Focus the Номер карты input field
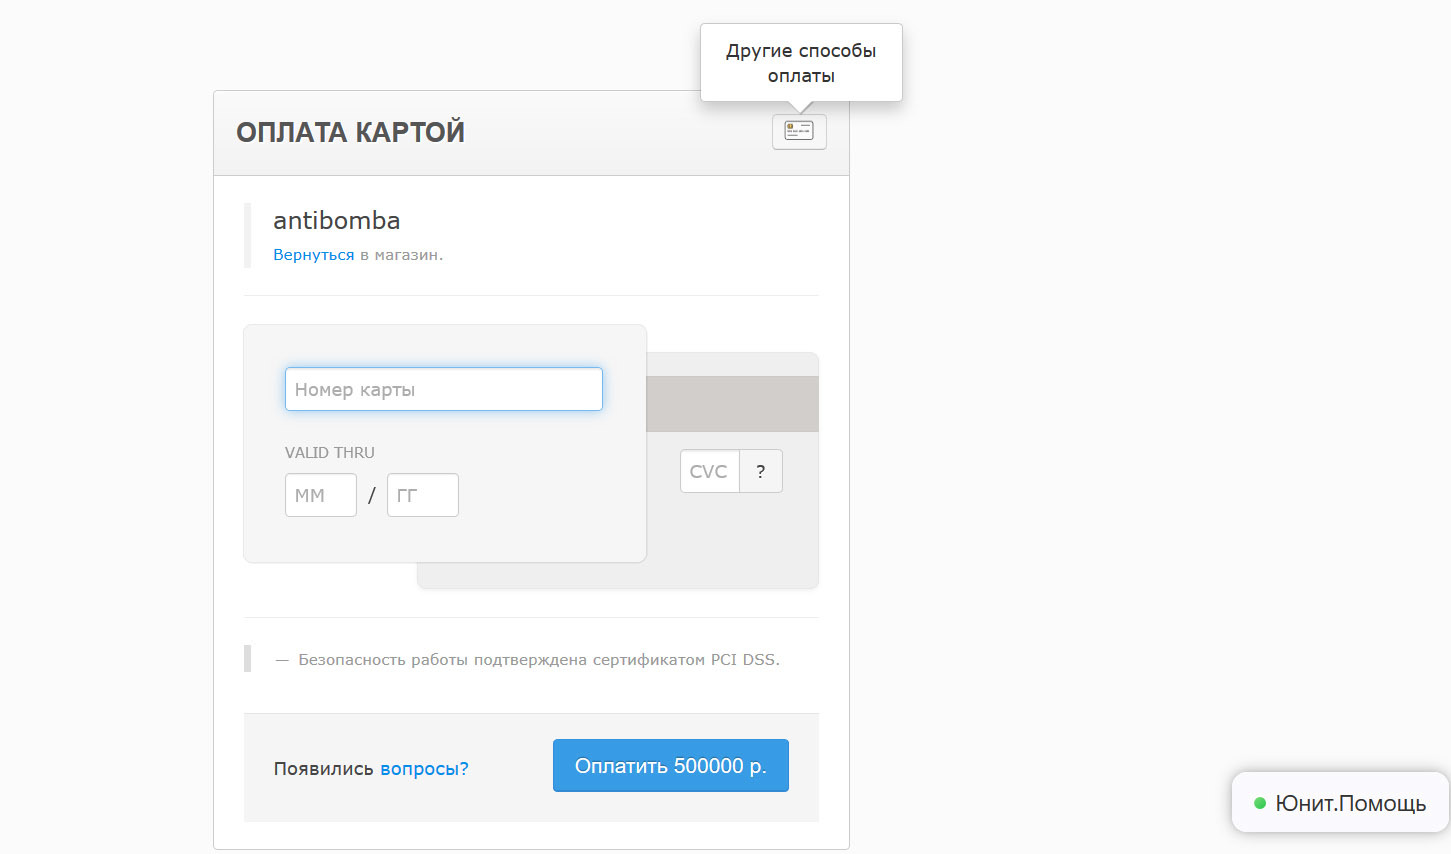Image resolution: width=1451 pixels, height=854 pixels. [444, 389]
